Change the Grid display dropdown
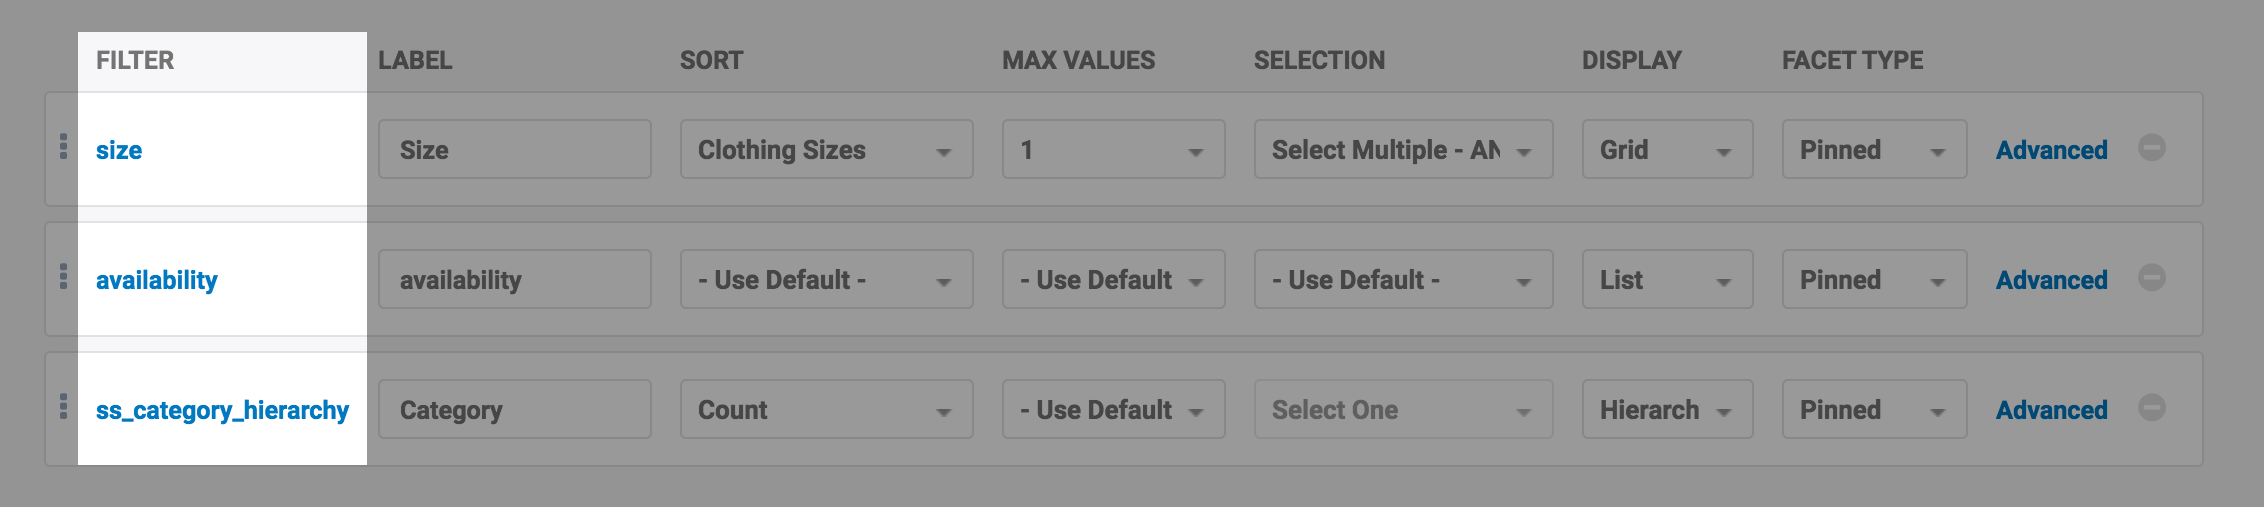 (x=1666, y=150)
